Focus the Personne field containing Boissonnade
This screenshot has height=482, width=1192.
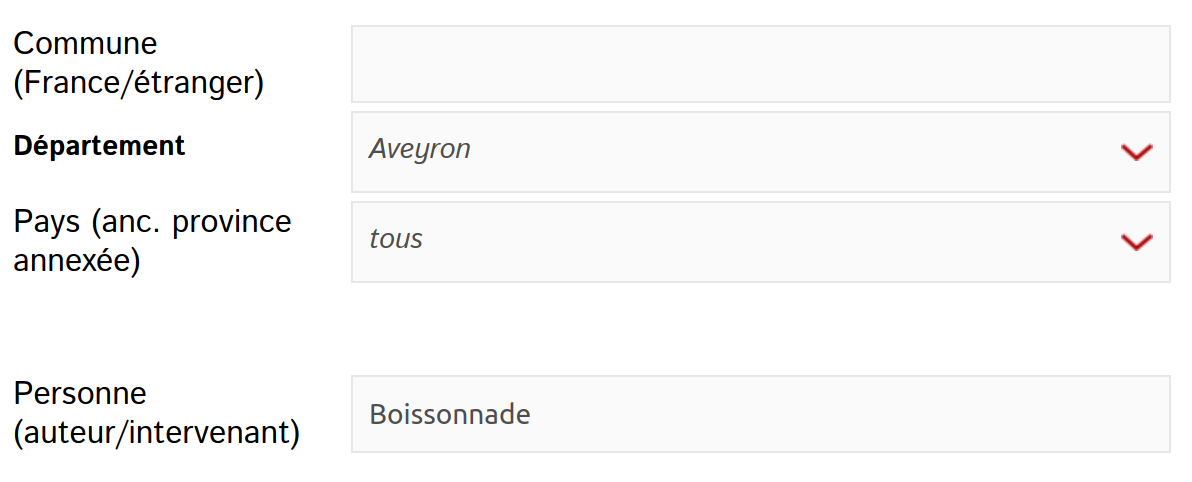point(760,414)
